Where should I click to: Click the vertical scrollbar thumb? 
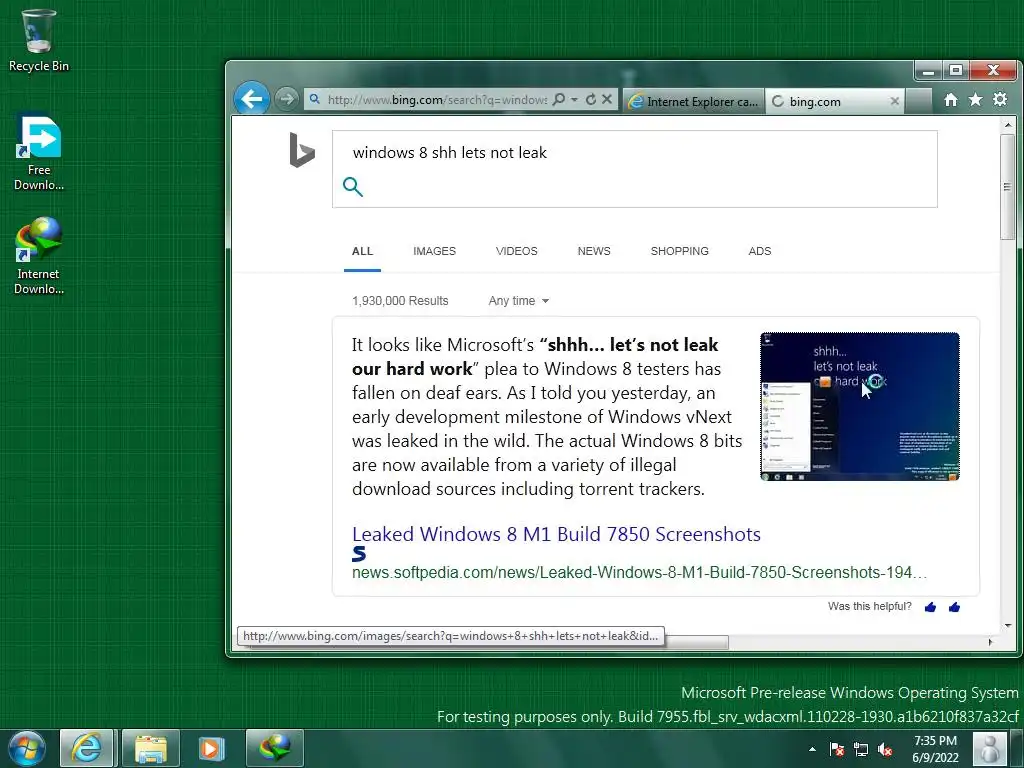coord(1008,187)
